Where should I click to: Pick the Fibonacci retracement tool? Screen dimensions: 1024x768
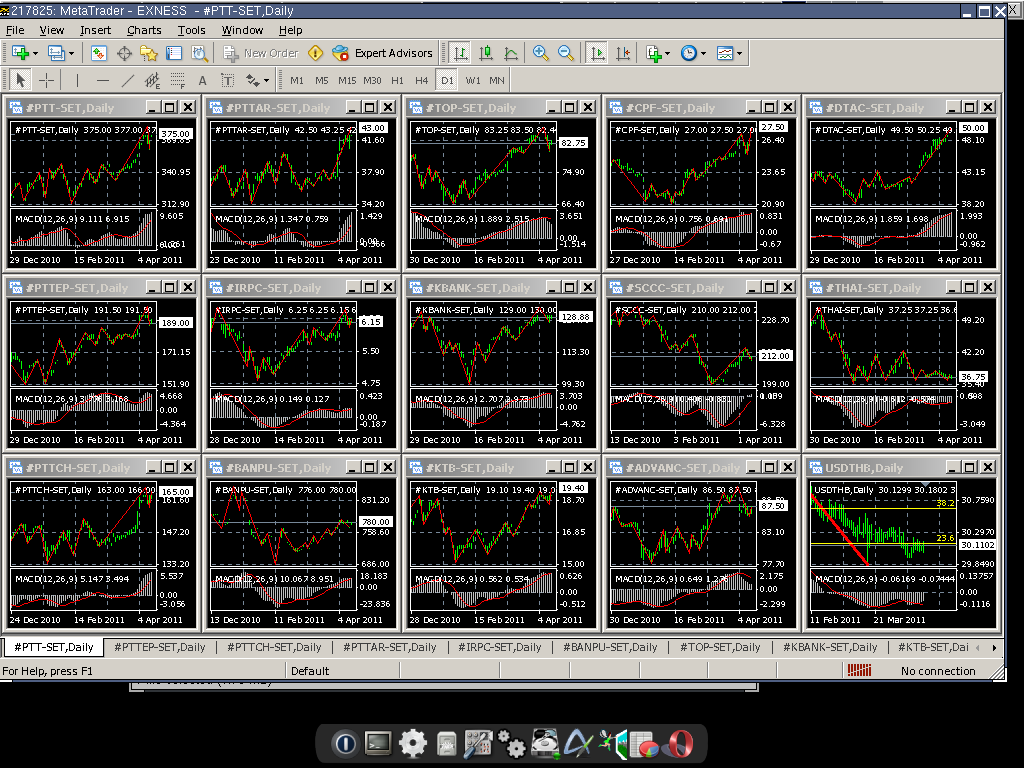175,80
